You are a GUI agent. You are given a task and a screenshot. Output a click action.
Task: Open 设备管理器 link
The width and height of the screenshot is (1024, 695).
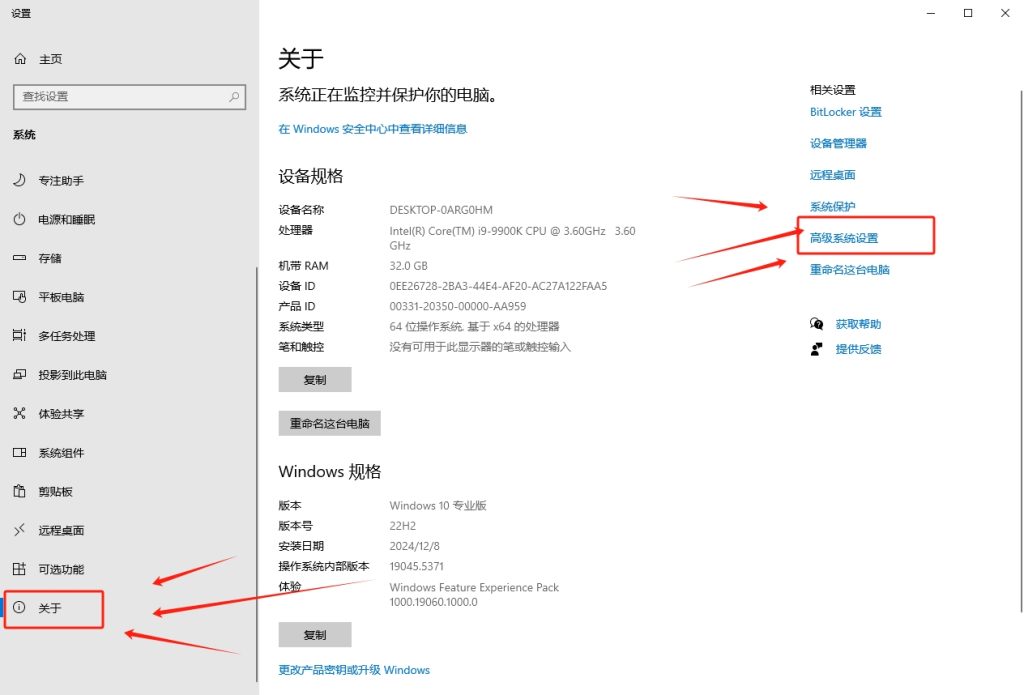pyautogui.click(x=838, y=143)
